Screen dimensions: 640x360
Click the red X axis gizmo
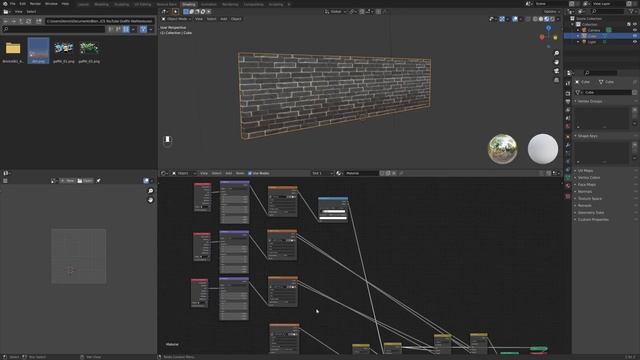[x=542, y=37]
